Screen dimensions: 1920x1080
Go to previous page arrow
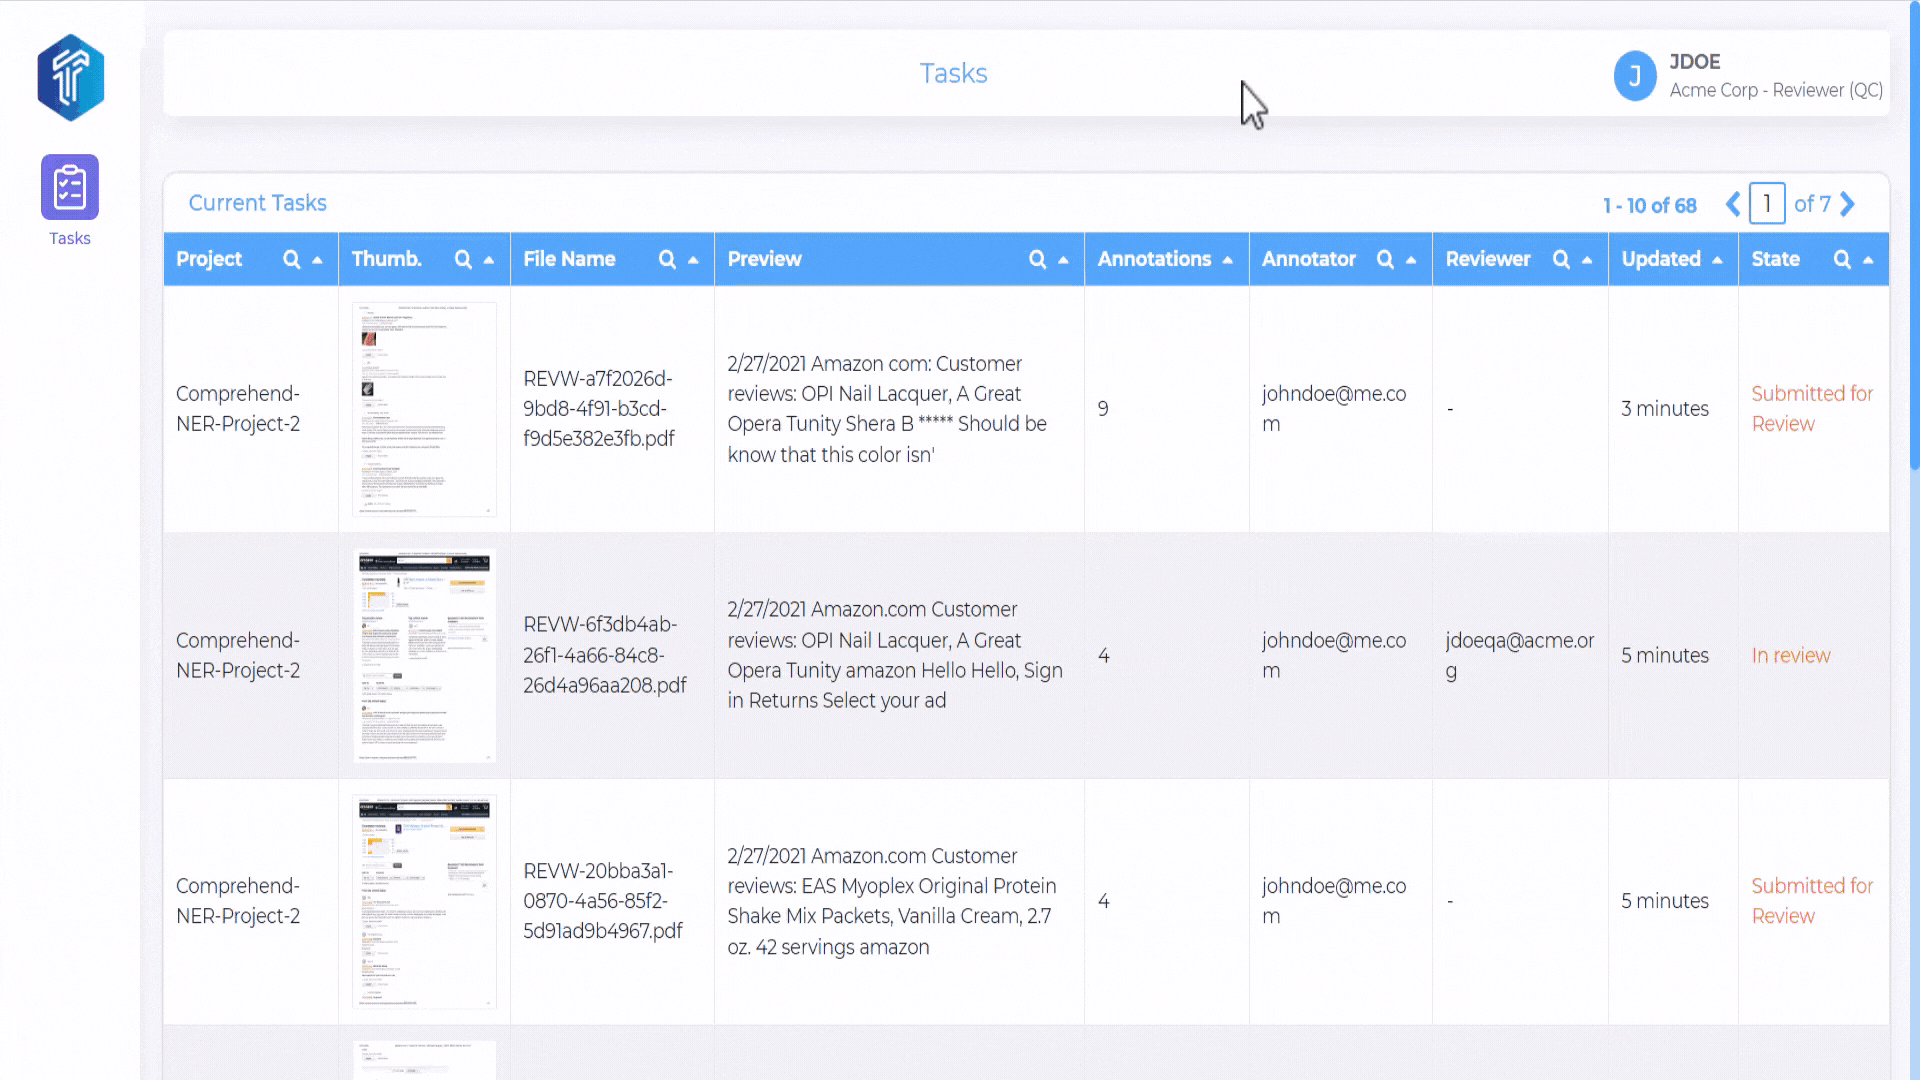tap(1733, 204)
